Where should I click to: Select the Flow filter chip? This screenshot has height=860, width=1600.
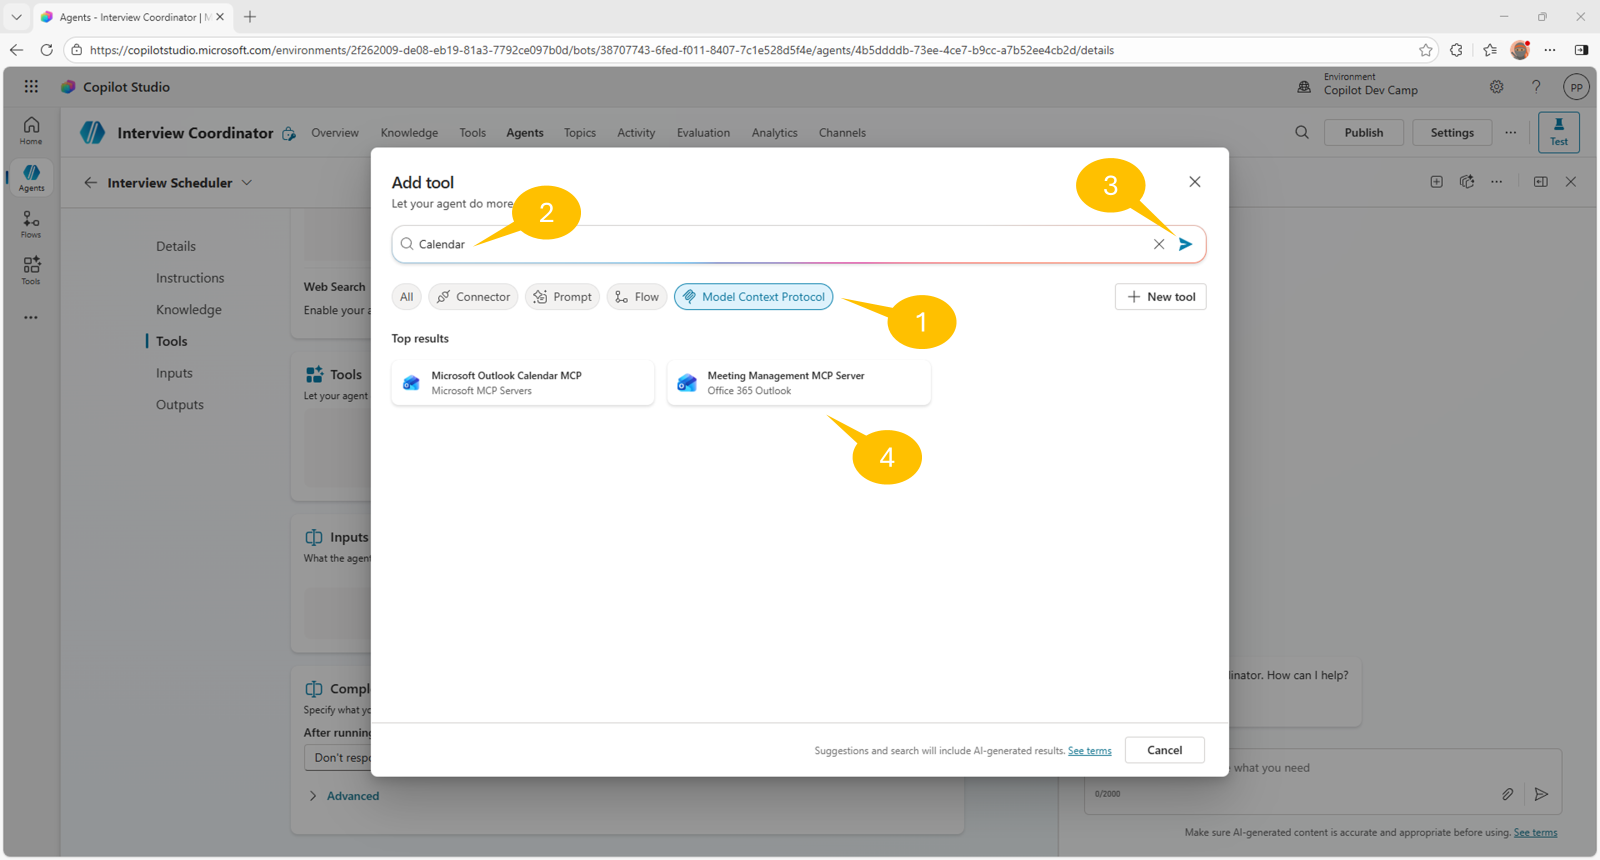click(x=636, y=297)
